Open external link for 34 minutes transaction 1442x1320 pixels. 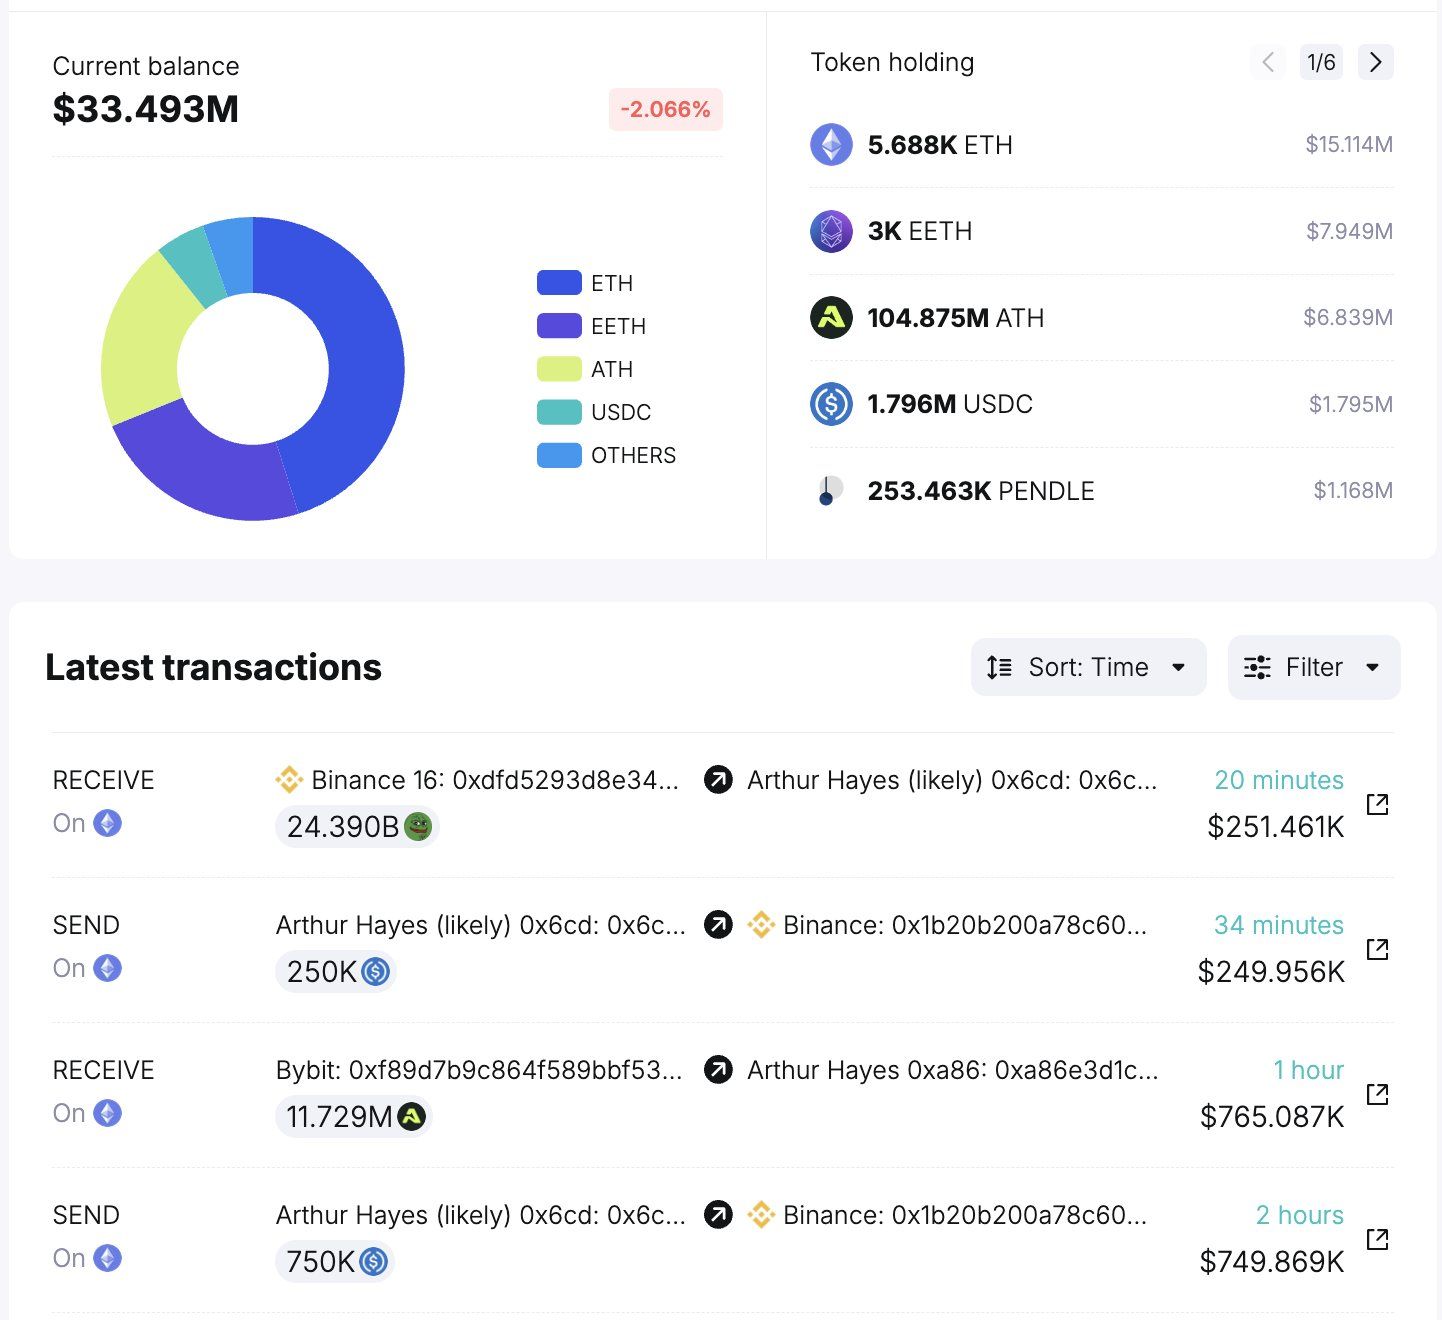[x=1377, y=949]
